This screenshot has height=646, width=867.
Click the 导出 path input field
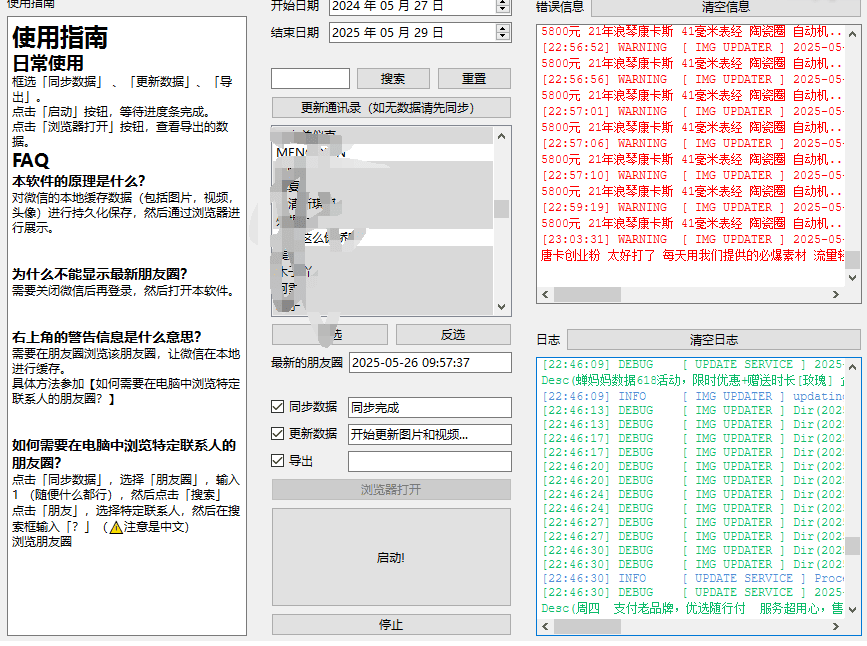point(430,461)
